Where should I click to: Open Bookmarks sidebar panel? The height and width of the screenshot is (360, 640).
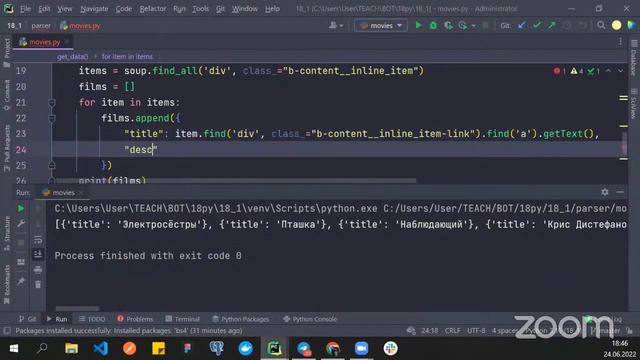coord(7,284)
